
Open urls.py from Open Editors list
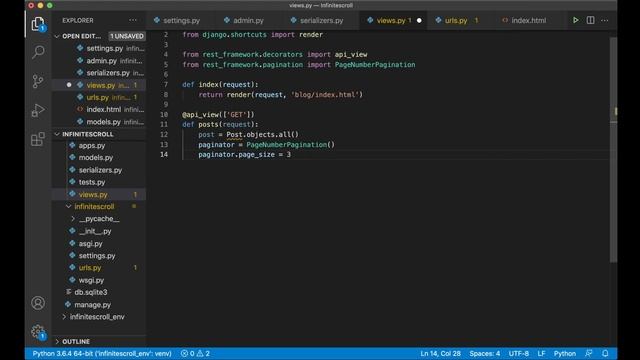pos(99,97)
